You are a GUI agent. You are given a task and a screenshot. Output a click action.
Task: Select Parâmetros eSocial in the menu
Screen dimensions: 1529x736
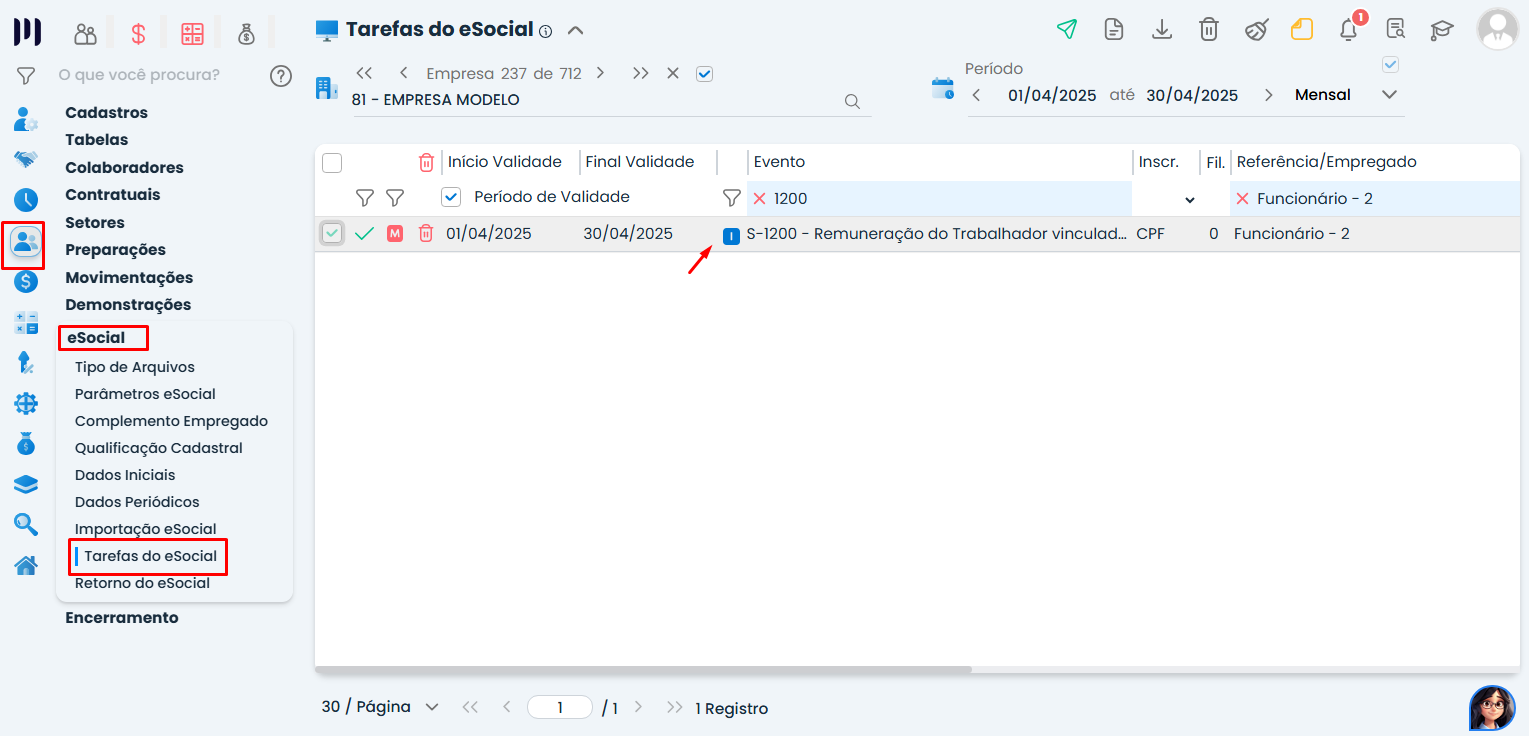point(145,394)
